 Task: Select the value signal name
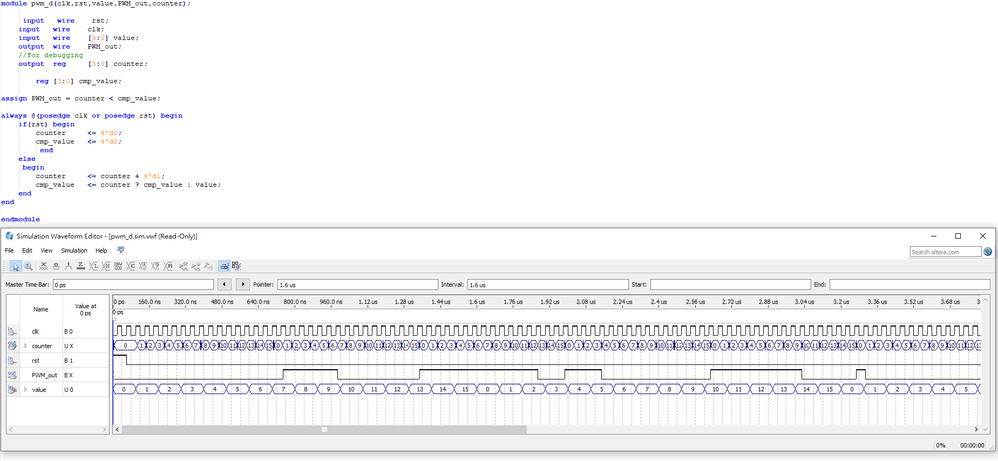(x=39, y=390)
